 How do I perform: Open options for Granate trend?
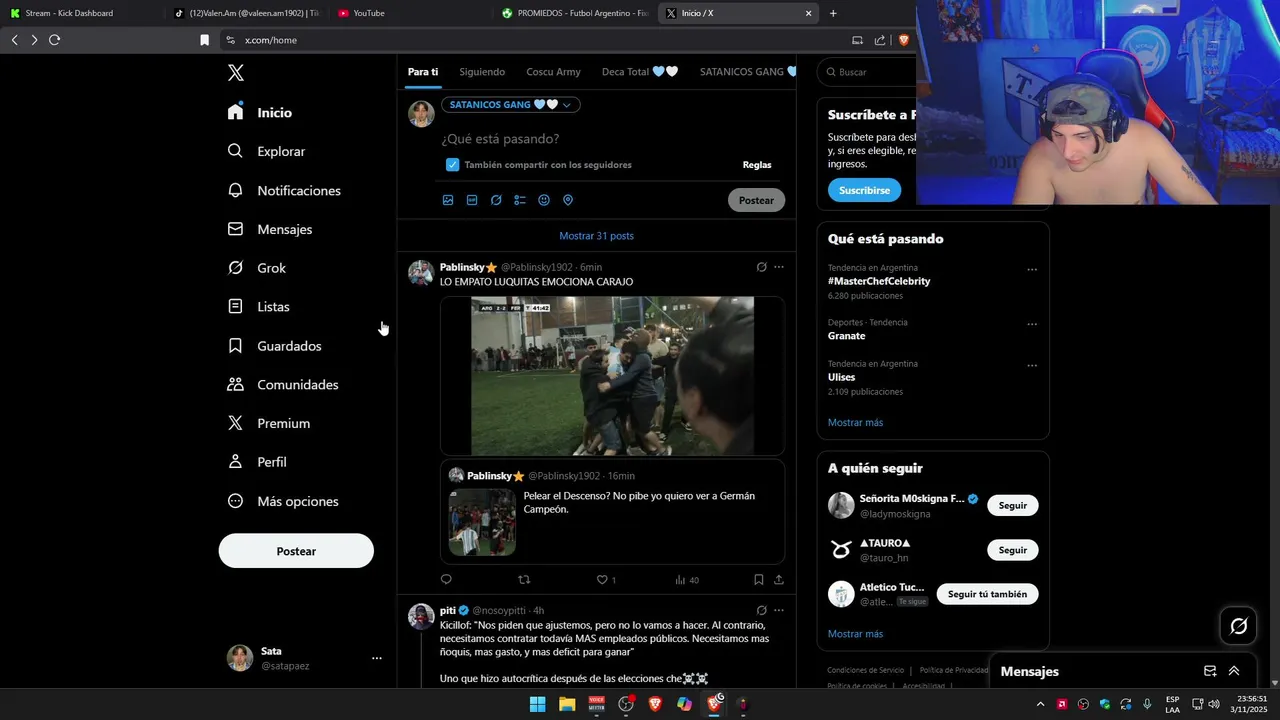(x=1032, y=324)
